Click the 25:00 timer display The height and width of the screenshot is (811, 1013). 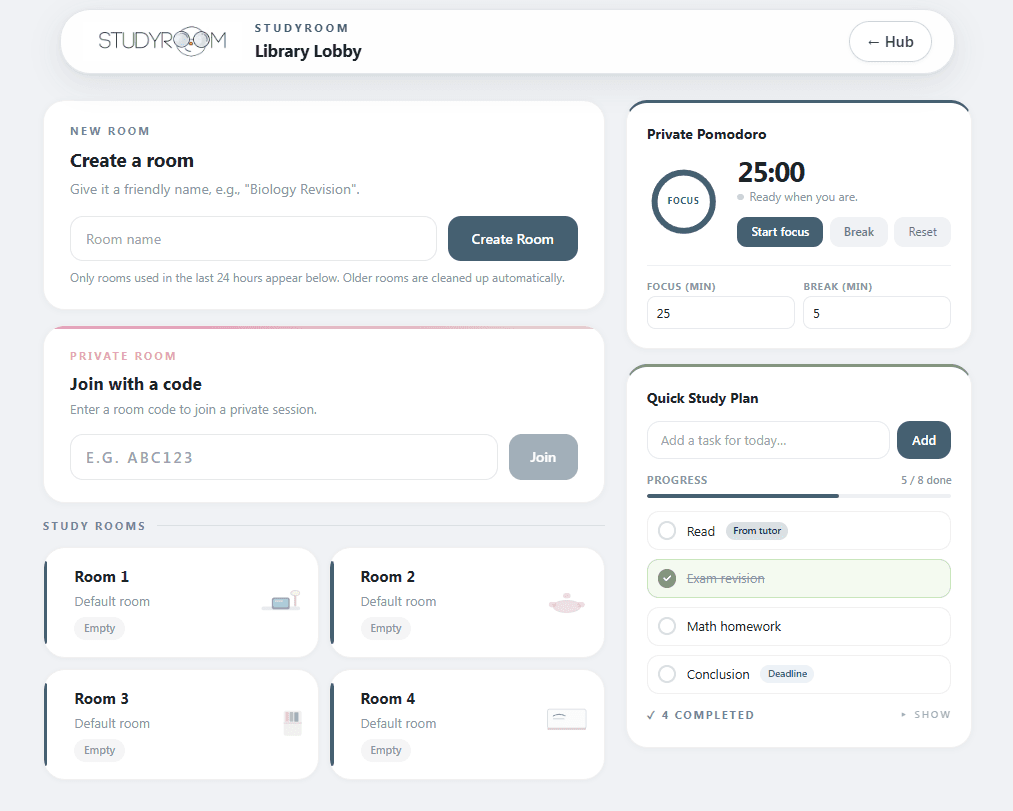pyautogui.click(x=771, y=173)
